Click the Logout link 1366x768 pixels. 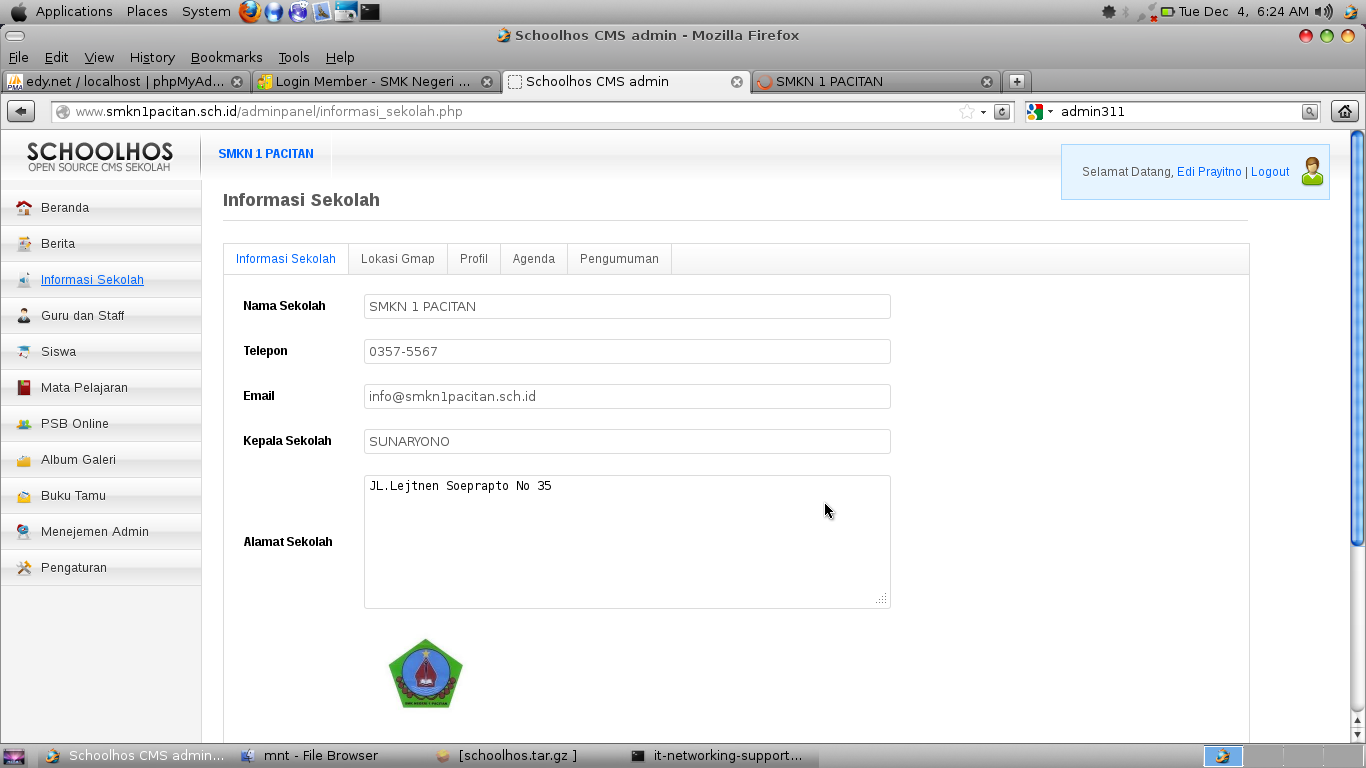click(x=1270, y=172)
